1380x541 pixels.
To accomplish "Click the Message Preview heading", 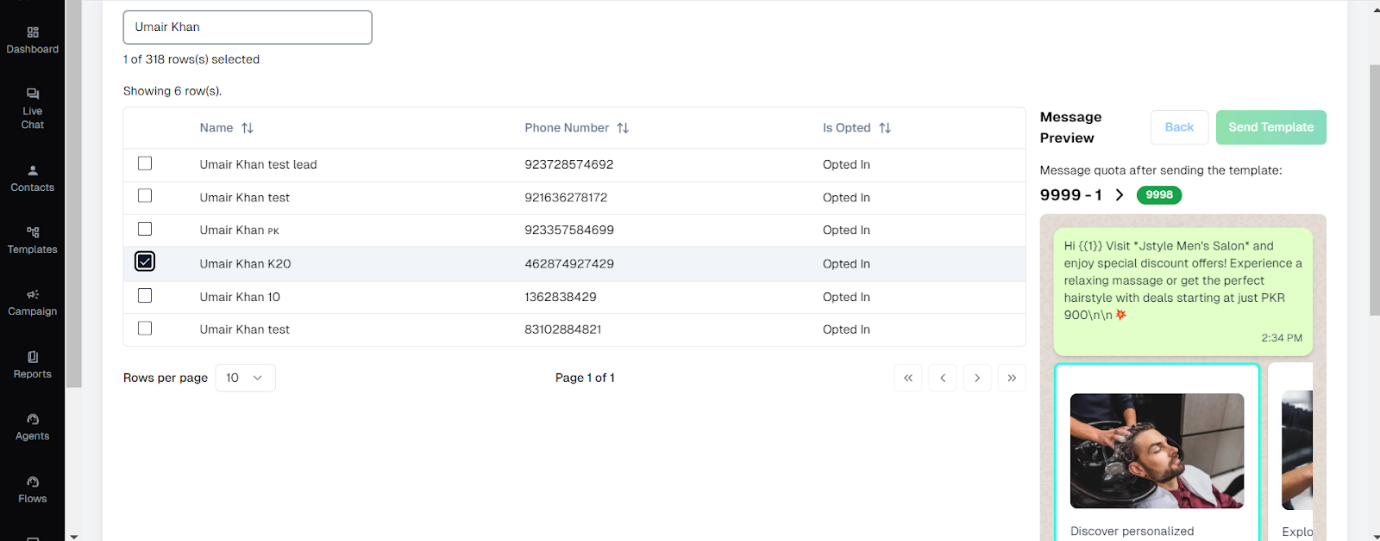I will [x=1071, y=128].
